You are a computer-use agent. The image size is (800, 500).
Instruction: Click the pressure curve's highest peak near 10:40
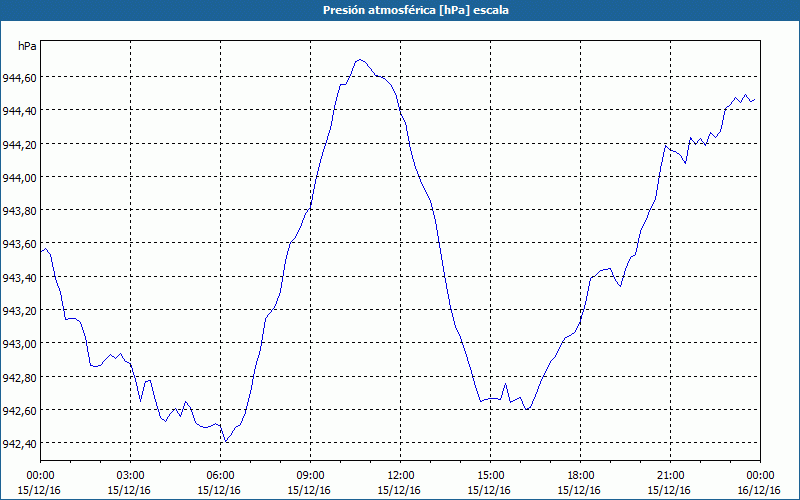[360, 59]
